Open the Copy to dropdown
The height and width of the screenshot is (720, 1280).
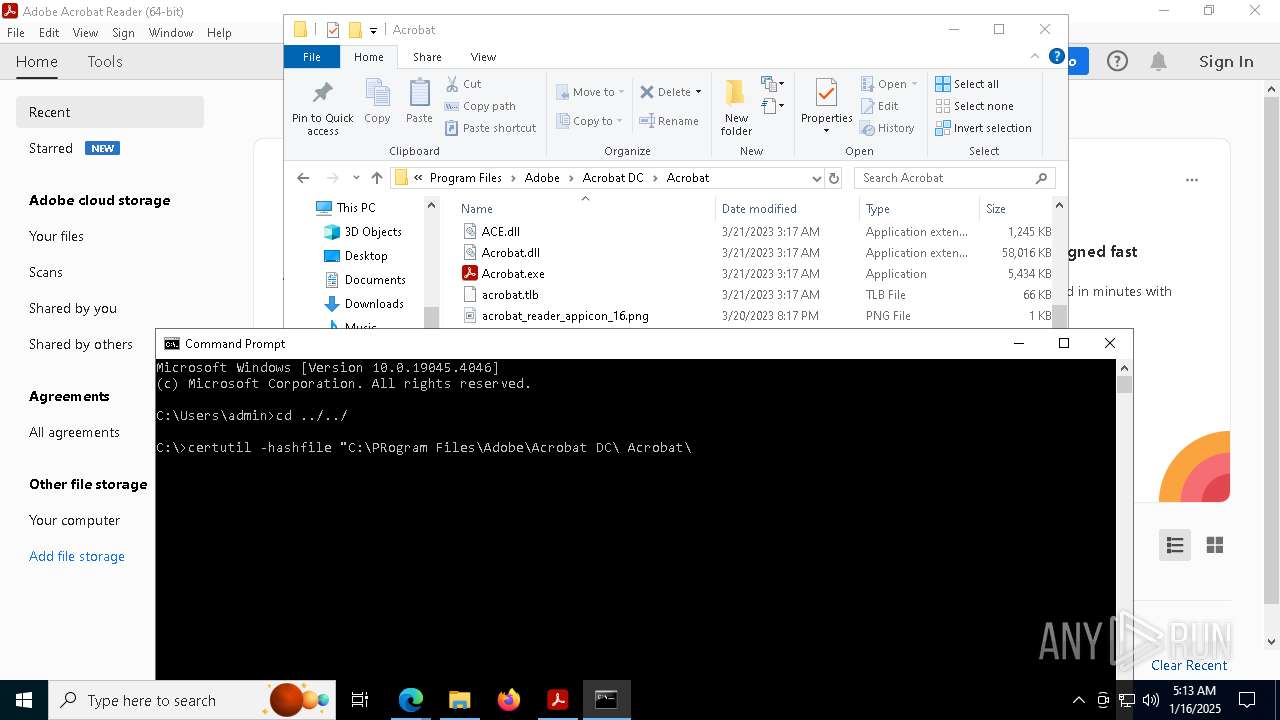(589, 121)
